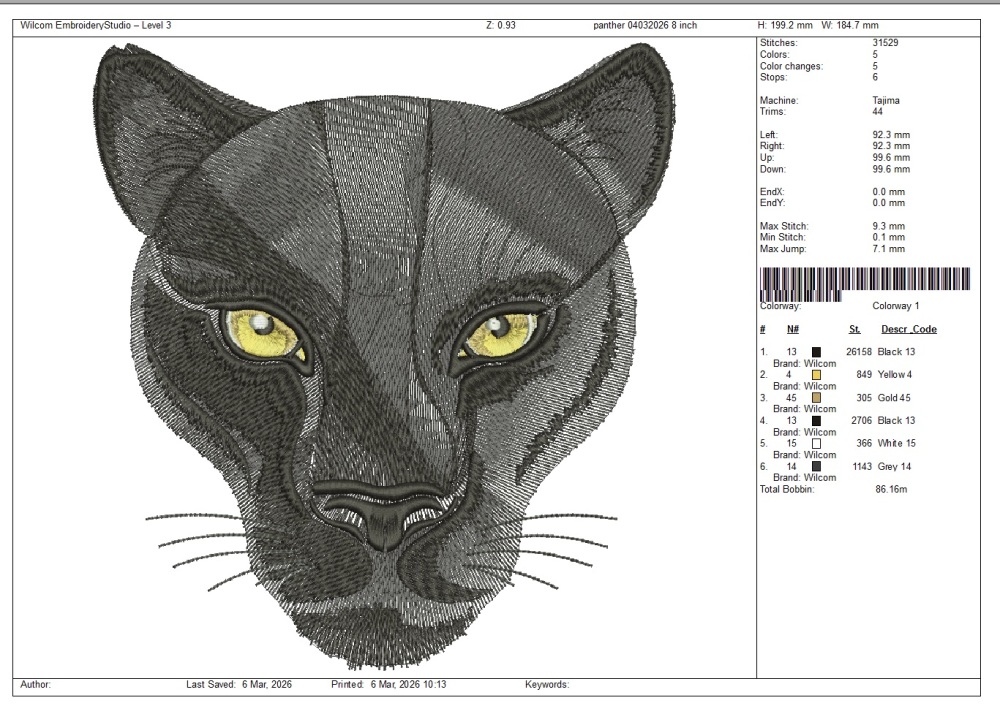Click the 'St.' column header
The width and height of the screenshot is (1000, 714).
855,329
